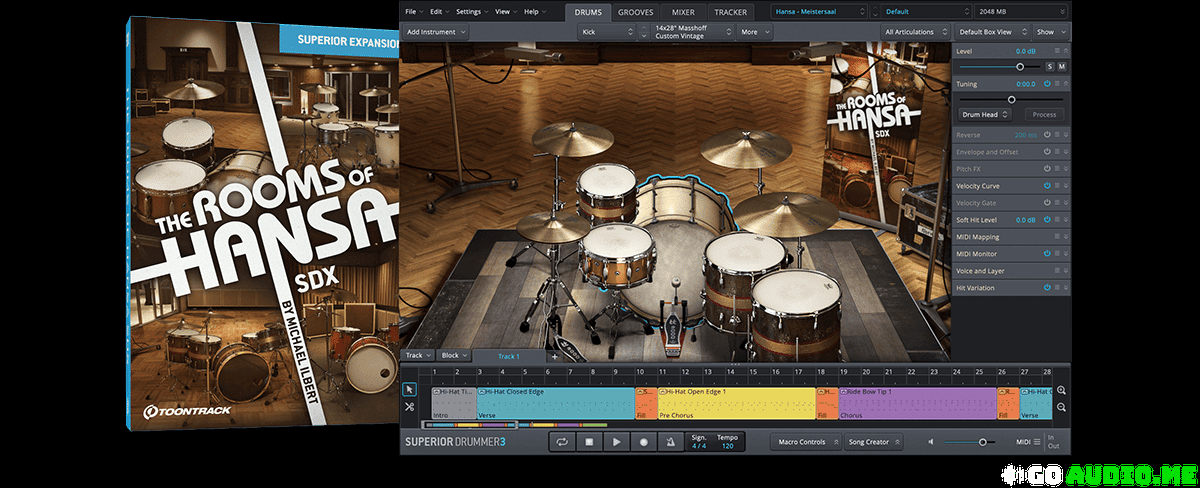Screen dimensions: 1200x488
Task: Open the Default Box View dropdown
Action: pos(991,32)
